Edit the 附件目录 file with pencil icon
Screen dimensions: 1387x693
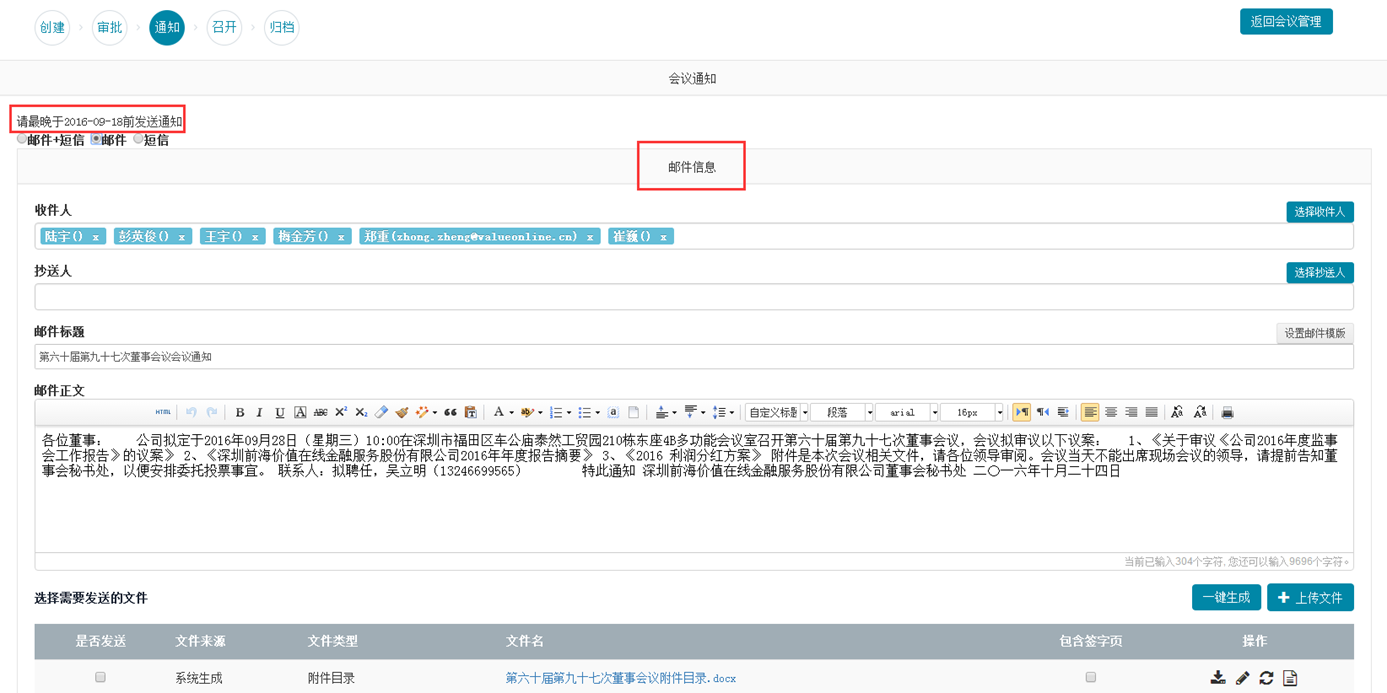1242,677
